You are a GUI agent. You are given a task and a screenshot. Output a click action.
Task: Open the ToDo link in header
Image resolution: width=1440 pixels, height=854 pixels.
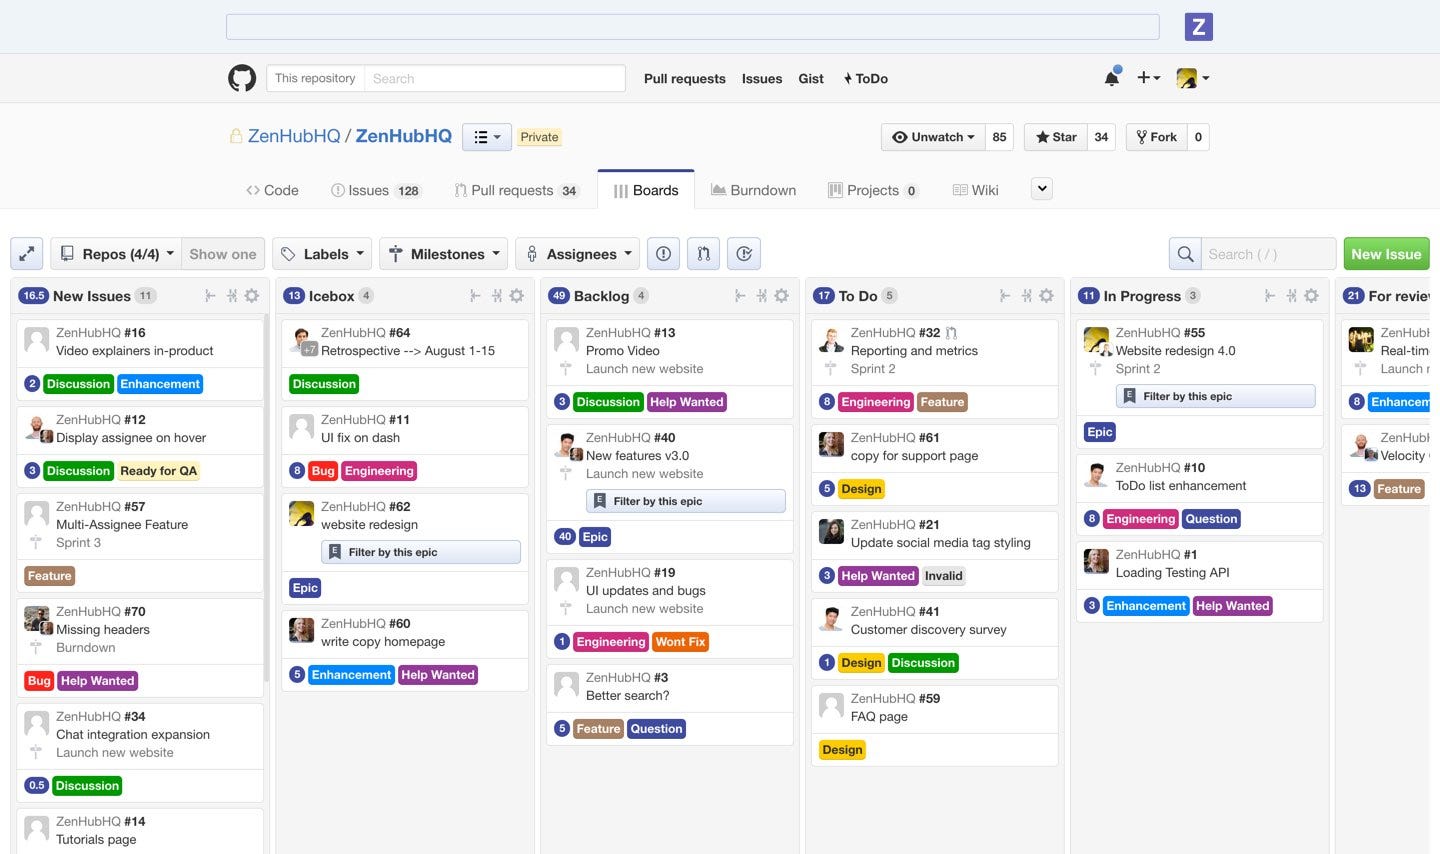866,78
